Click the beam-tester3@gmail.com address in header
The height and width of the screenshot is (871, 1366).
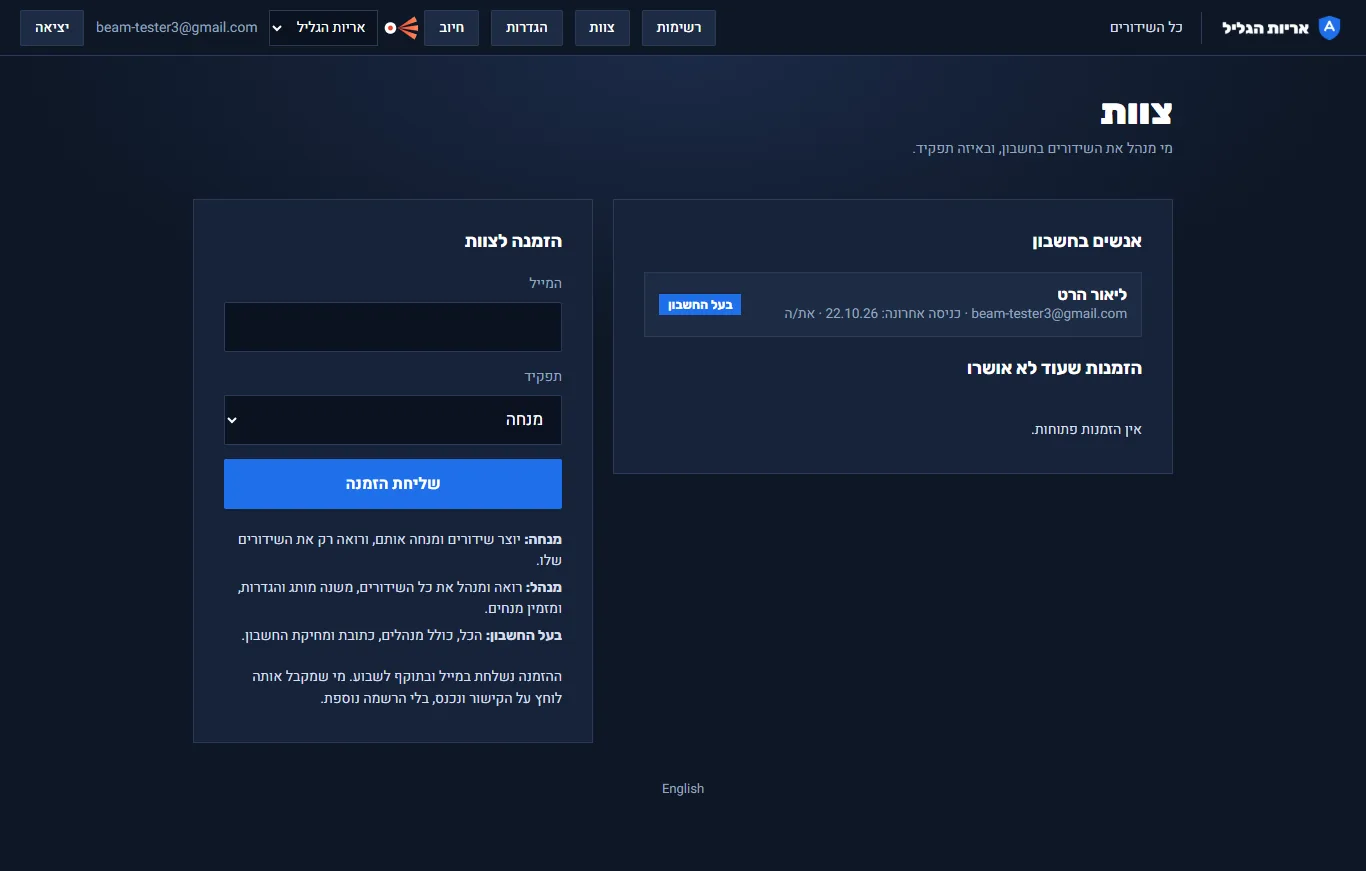(177, 28)
